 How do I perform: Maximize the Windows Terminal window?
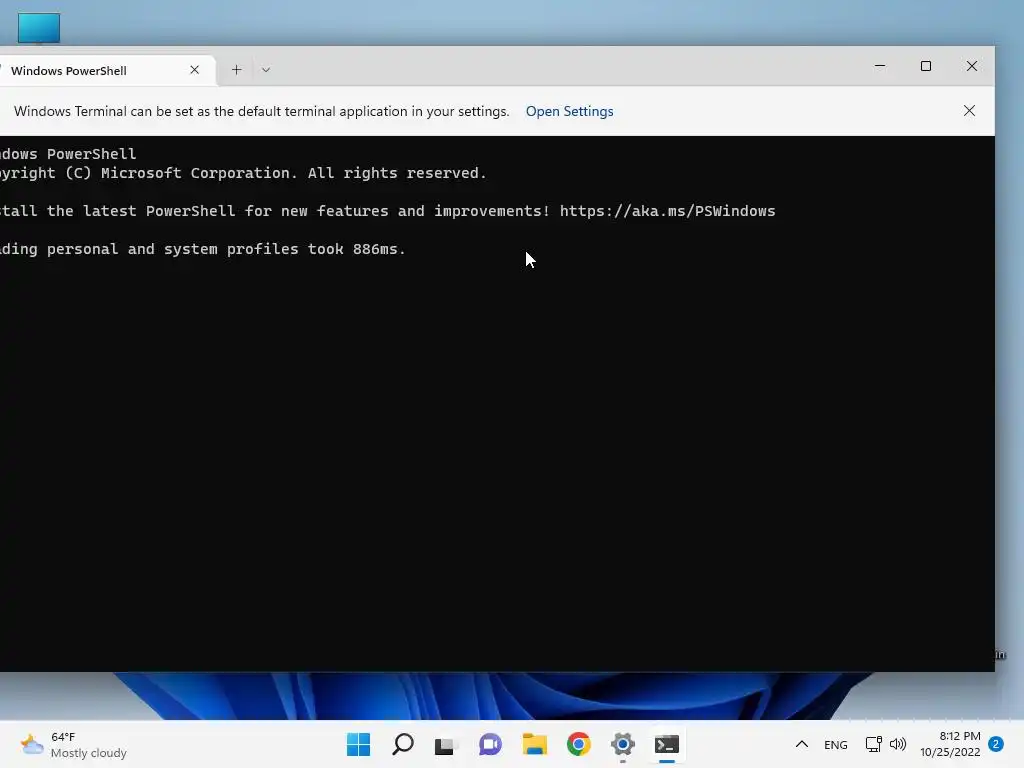925,66
